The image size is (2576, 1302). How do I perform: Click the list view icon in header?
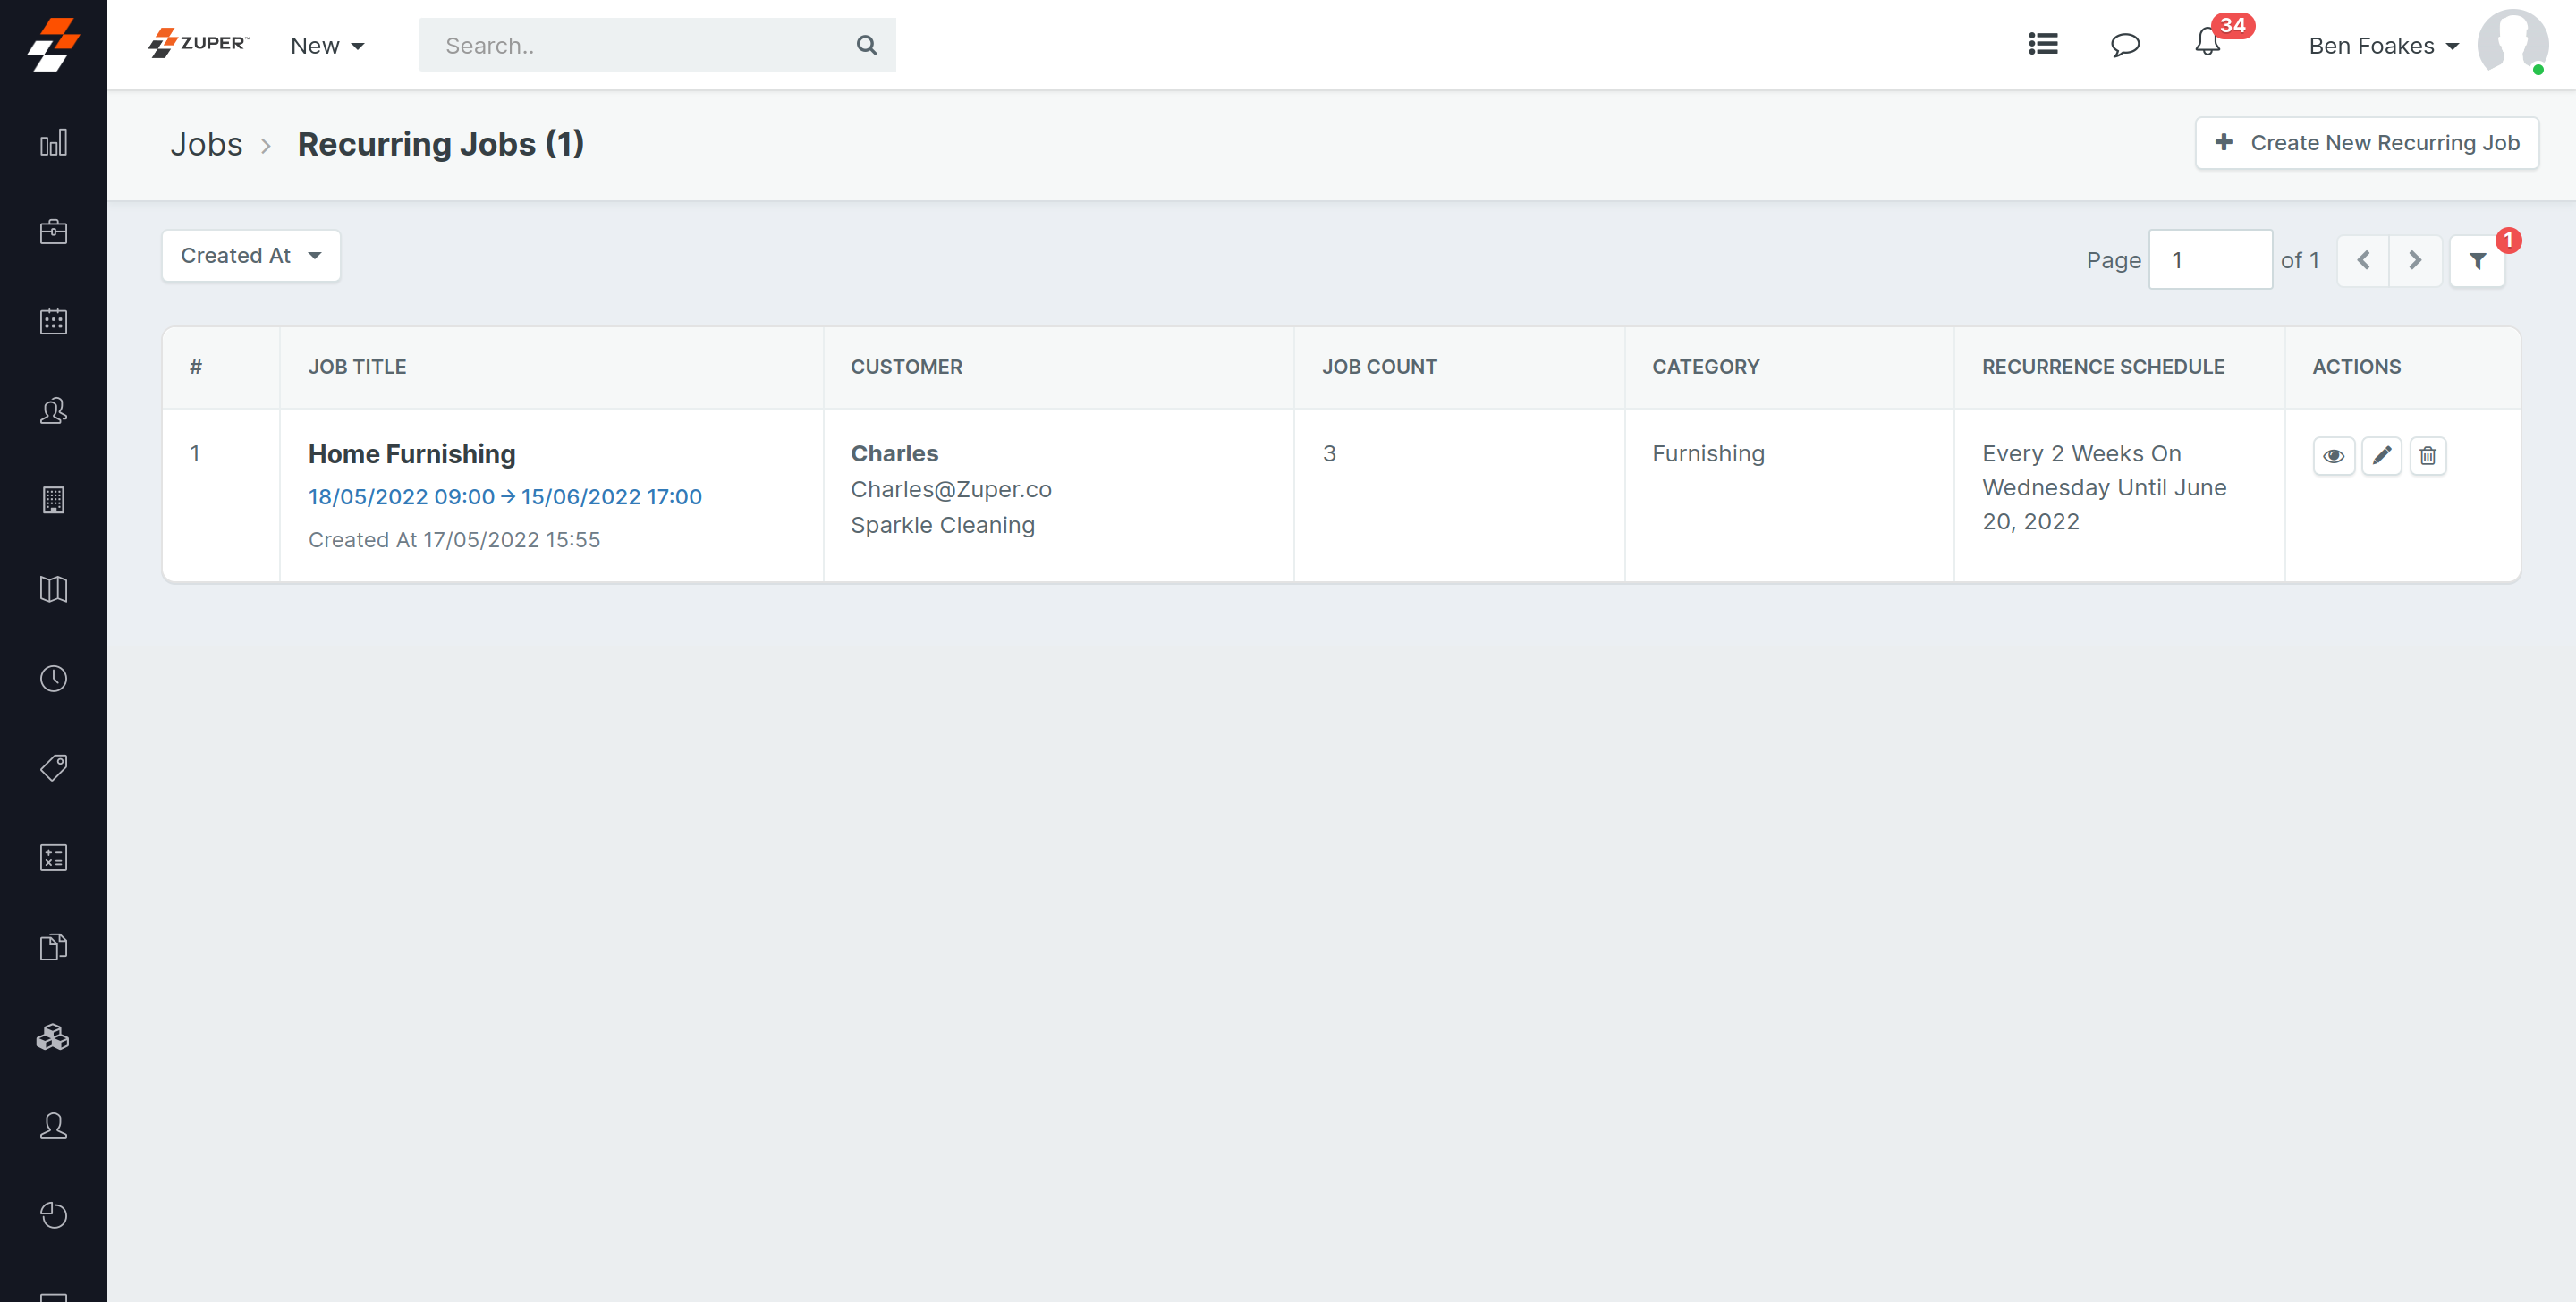click(2043, 45)
